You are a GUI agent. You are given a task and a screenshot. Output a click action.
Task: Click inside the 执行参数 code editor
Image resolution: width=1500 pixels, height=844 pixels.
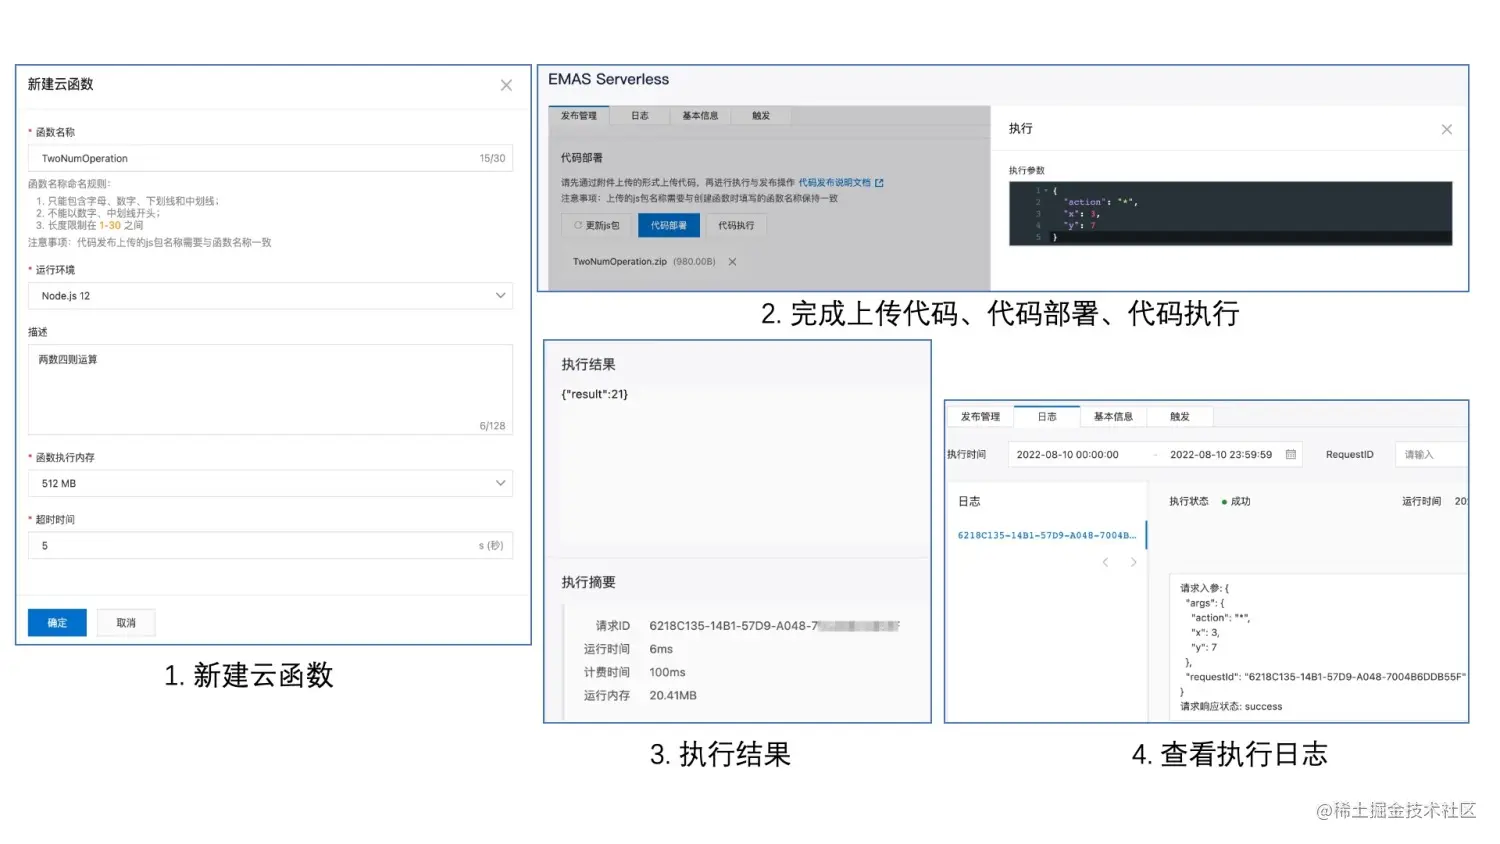point(1230,213)
